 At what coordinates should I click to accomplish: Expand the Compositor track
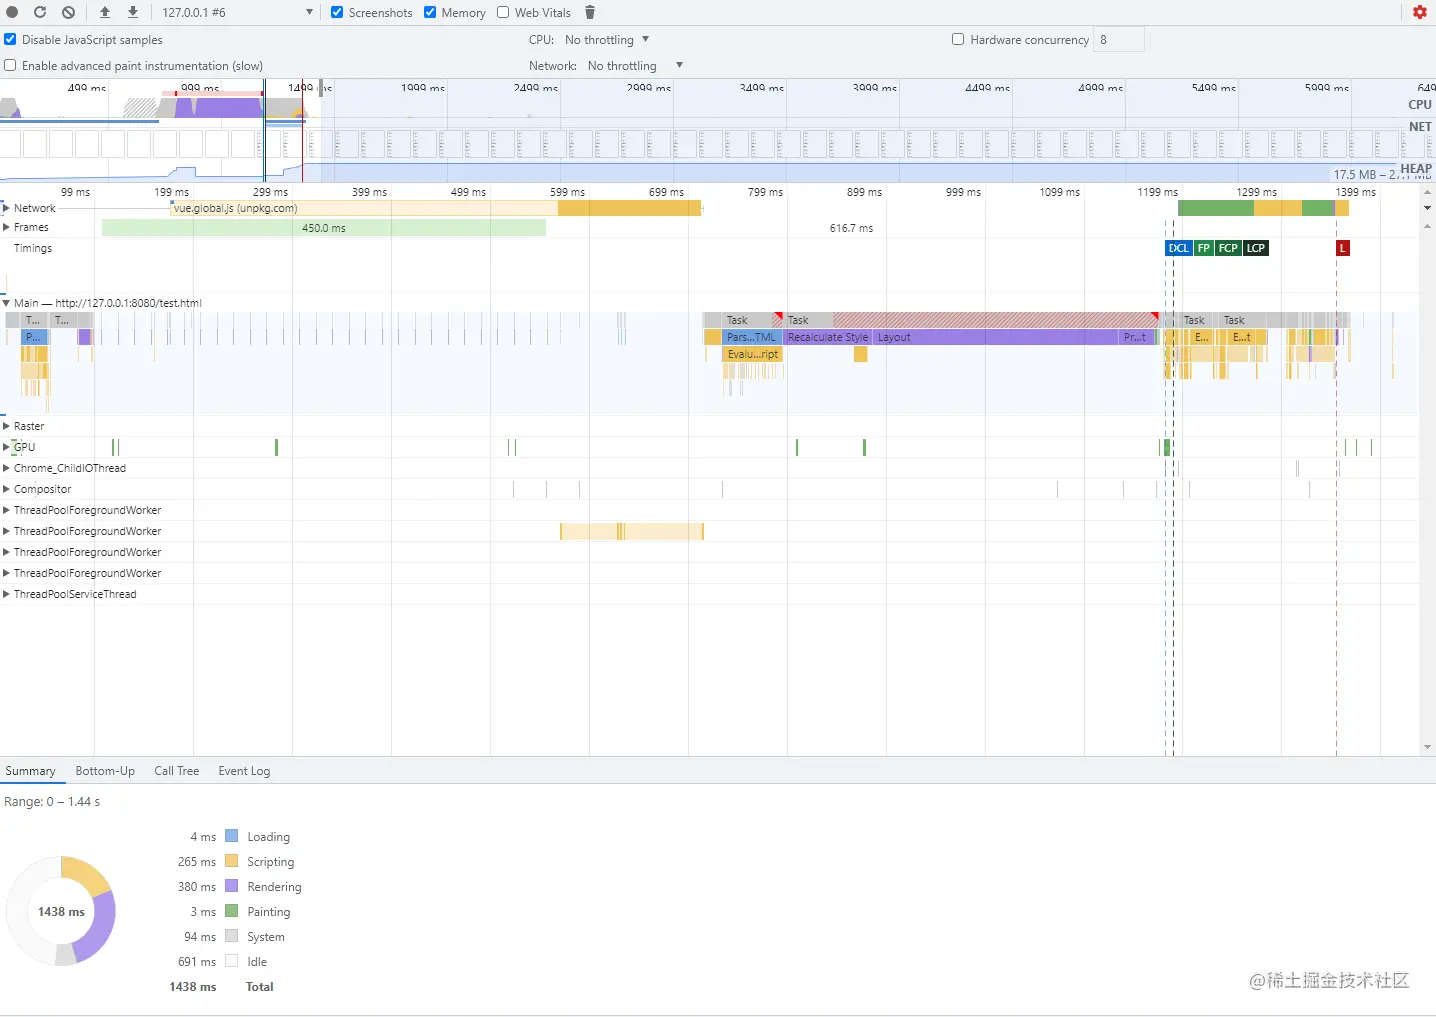pos(6,489)
